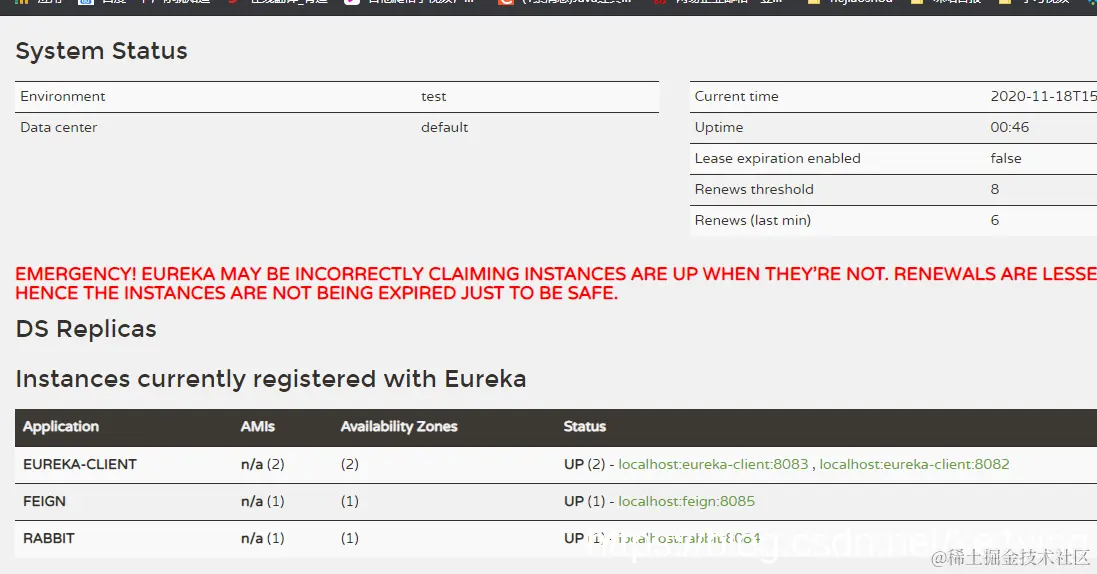Open the localhost:eureka-client:8083 instance link
Viewport: 1097px width, 574px height.
pos(713,464)
